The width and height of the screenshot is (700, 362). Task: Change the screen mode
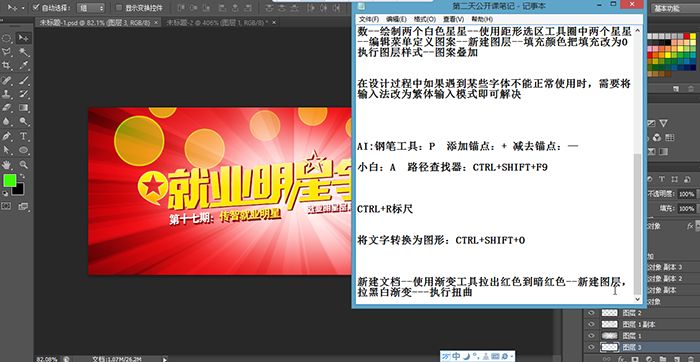click(23, 206)
